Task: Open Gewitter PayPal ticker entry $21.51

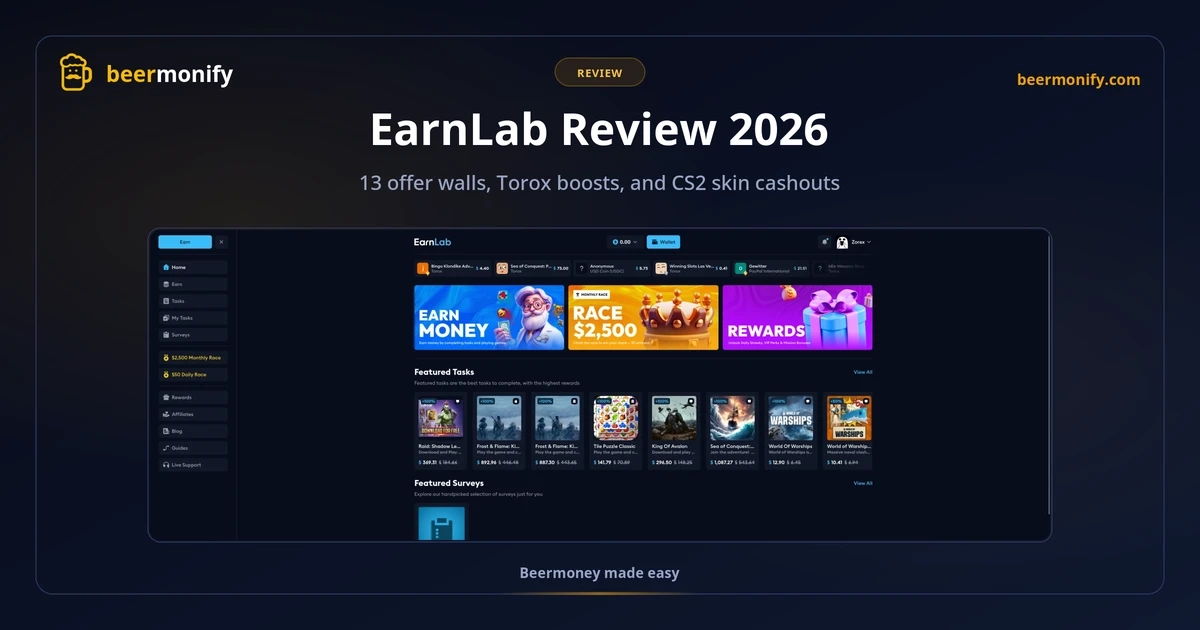Action: 771,268
